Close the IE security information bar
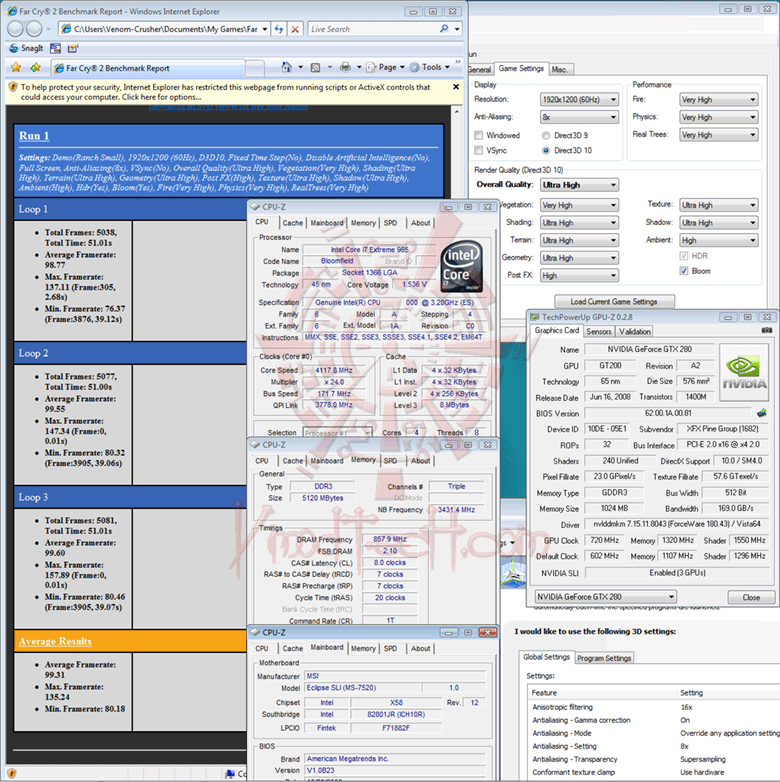 pyautogui.click(x=456, y=87)
